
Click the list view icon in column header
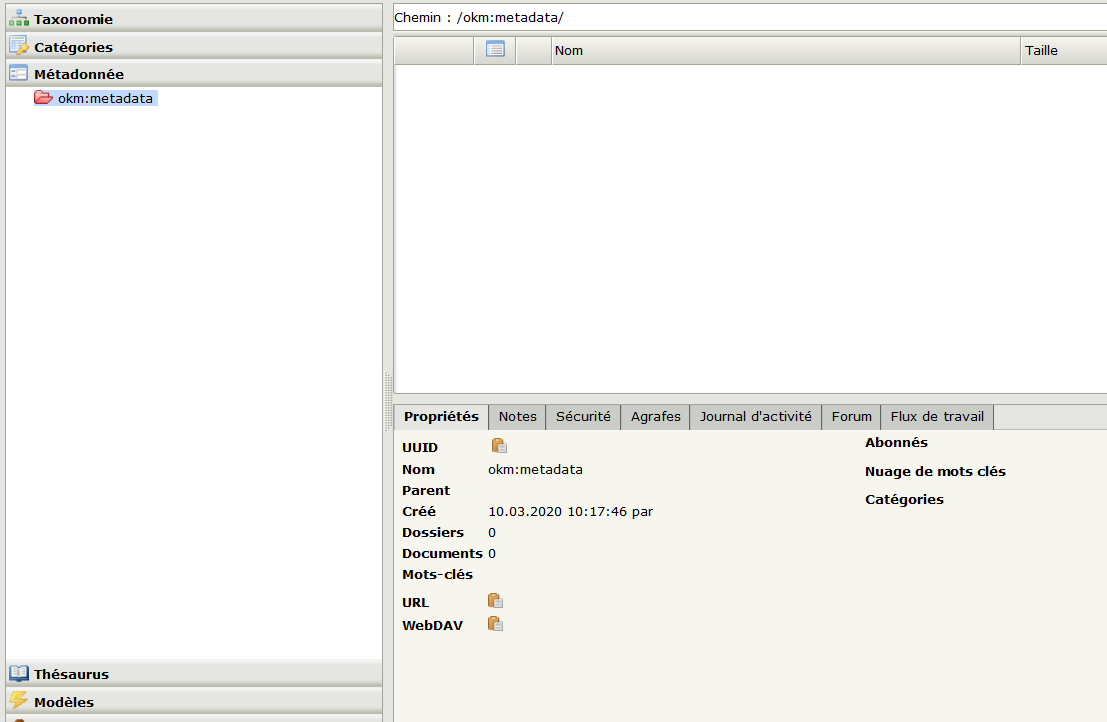pos(494,50)
